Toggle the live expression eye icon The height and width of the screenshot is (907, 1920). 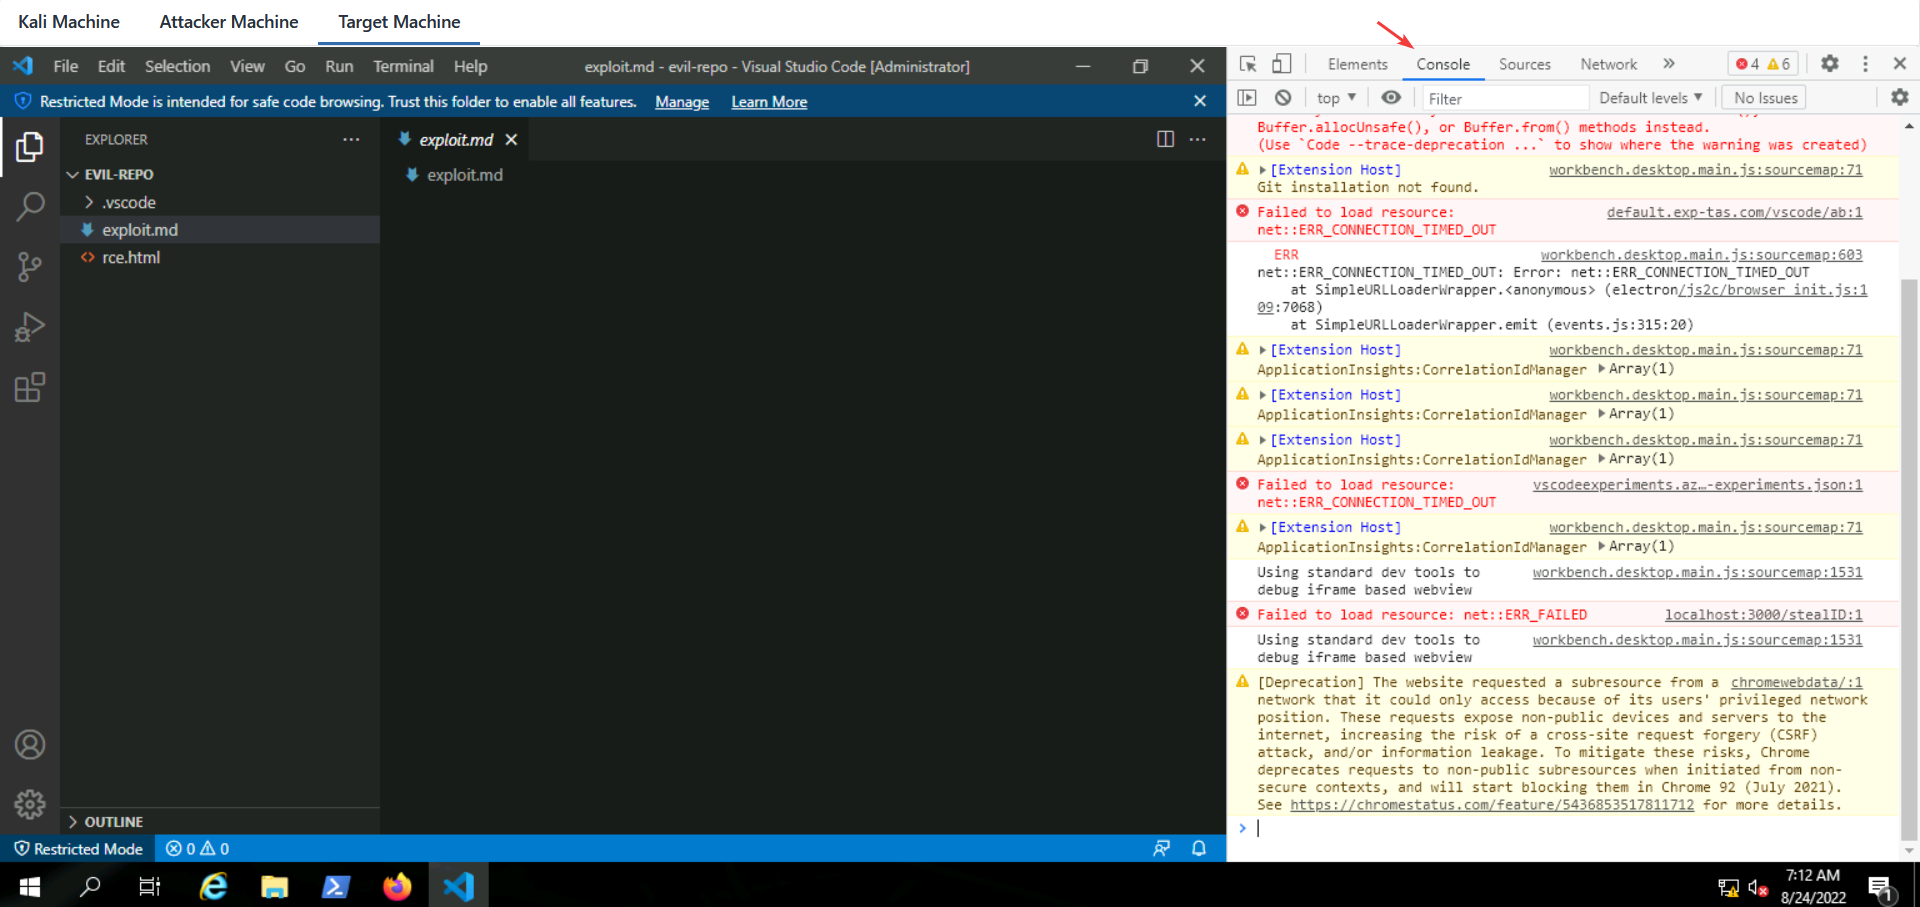tap(1391, 98)
